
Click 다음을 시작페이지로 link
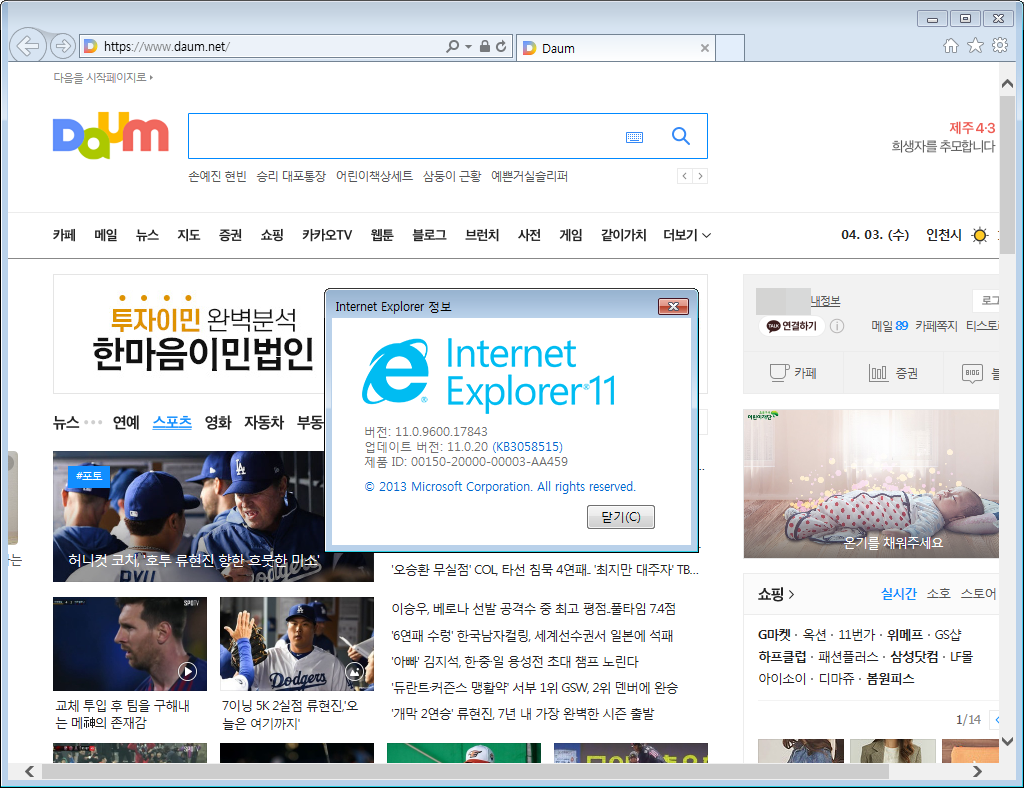click(x=103, y=77)
